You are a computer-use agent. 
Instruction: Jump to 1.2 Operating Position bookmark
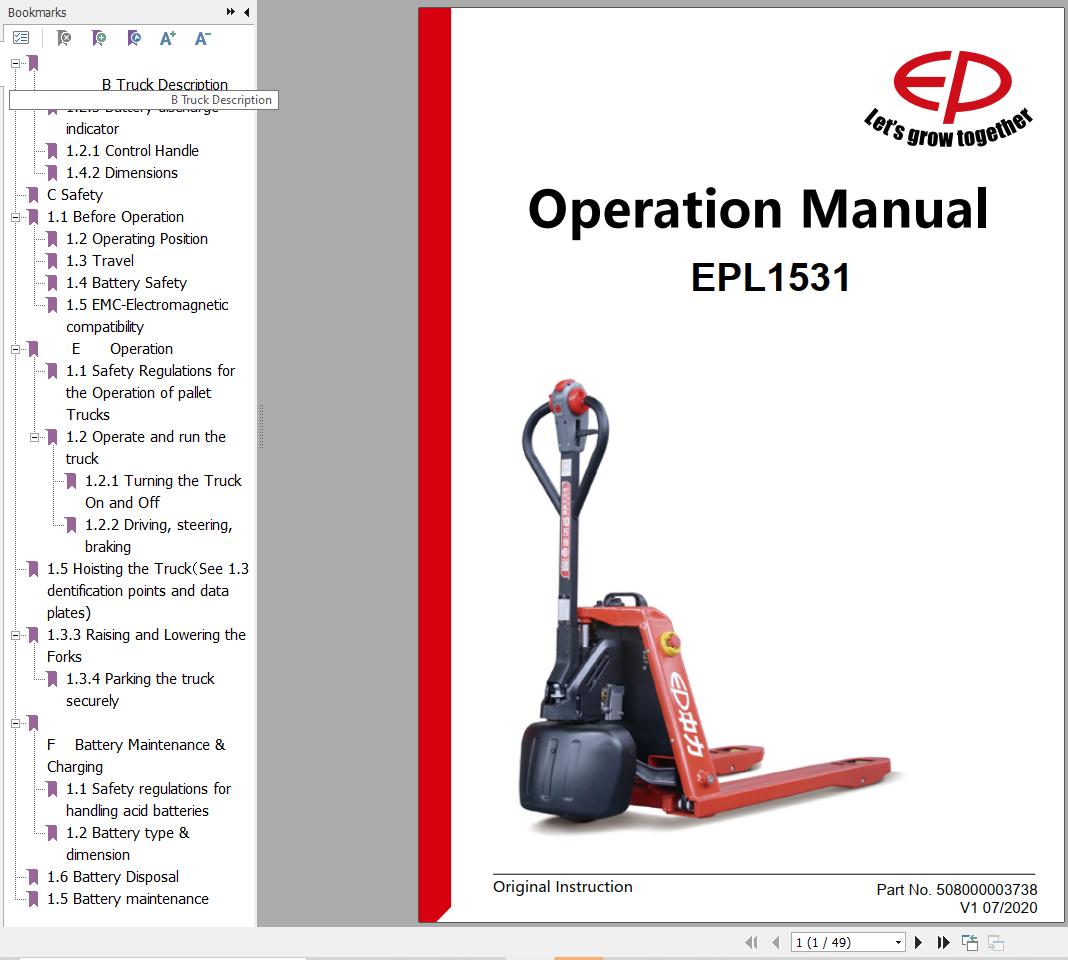point(137,239)
